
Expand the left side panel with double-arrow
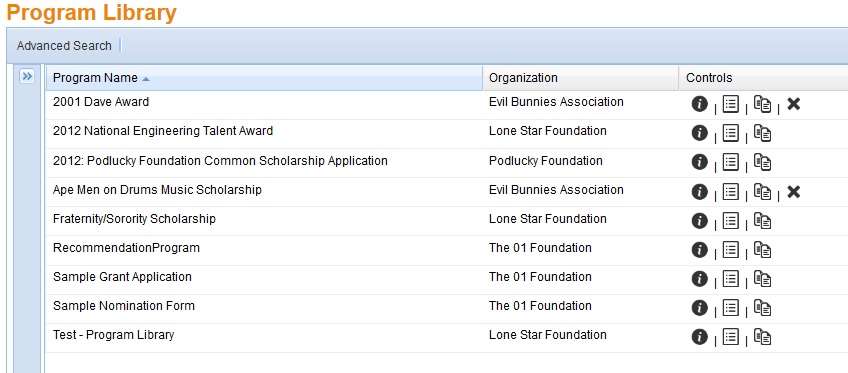26,76
